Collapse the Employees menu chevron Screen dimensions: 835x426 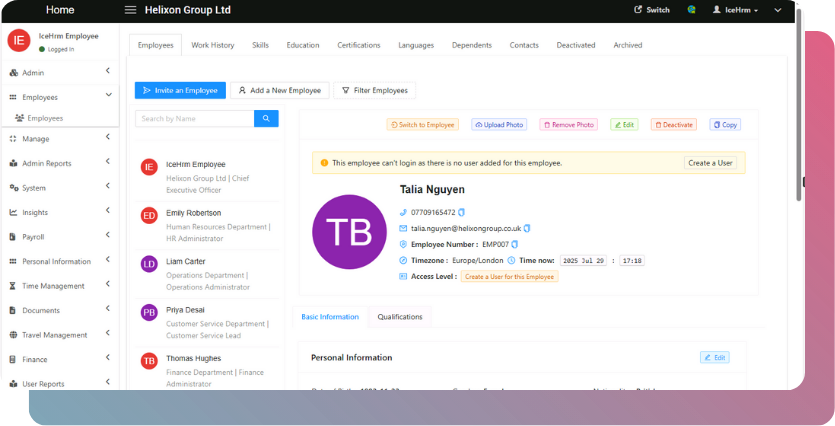point(109,95)
